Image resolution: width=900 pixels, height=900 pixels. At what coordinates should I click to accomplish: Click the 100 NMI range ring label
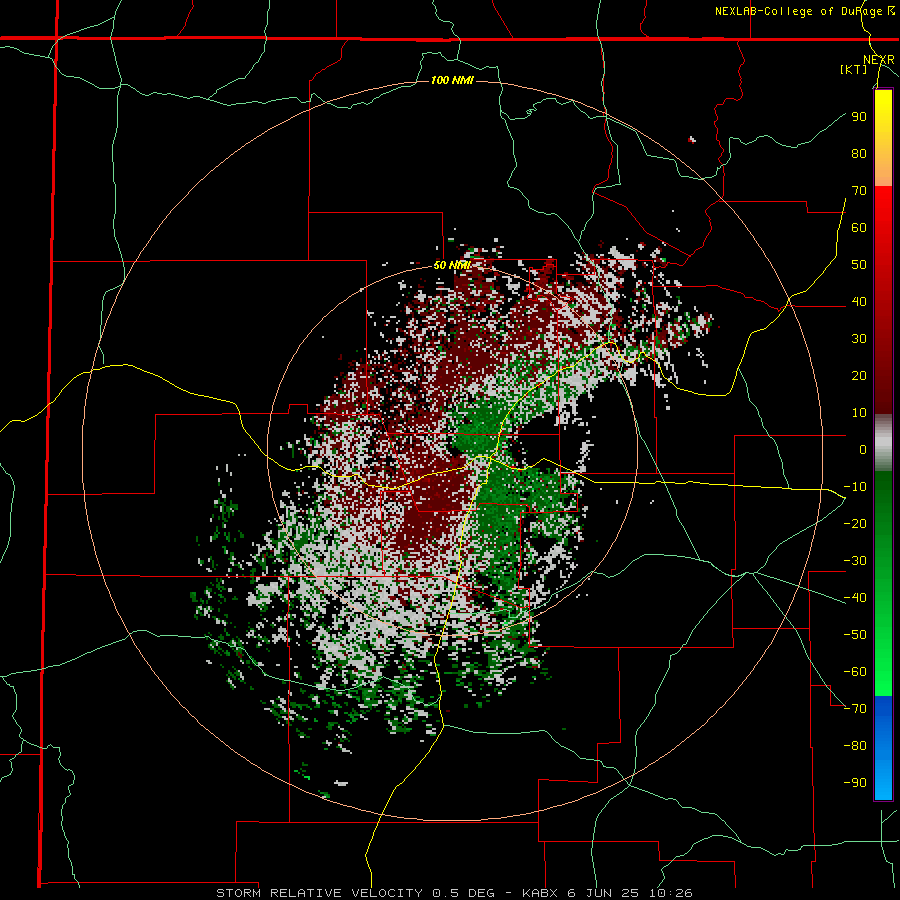pyautogui.click(x=452, y=80)
